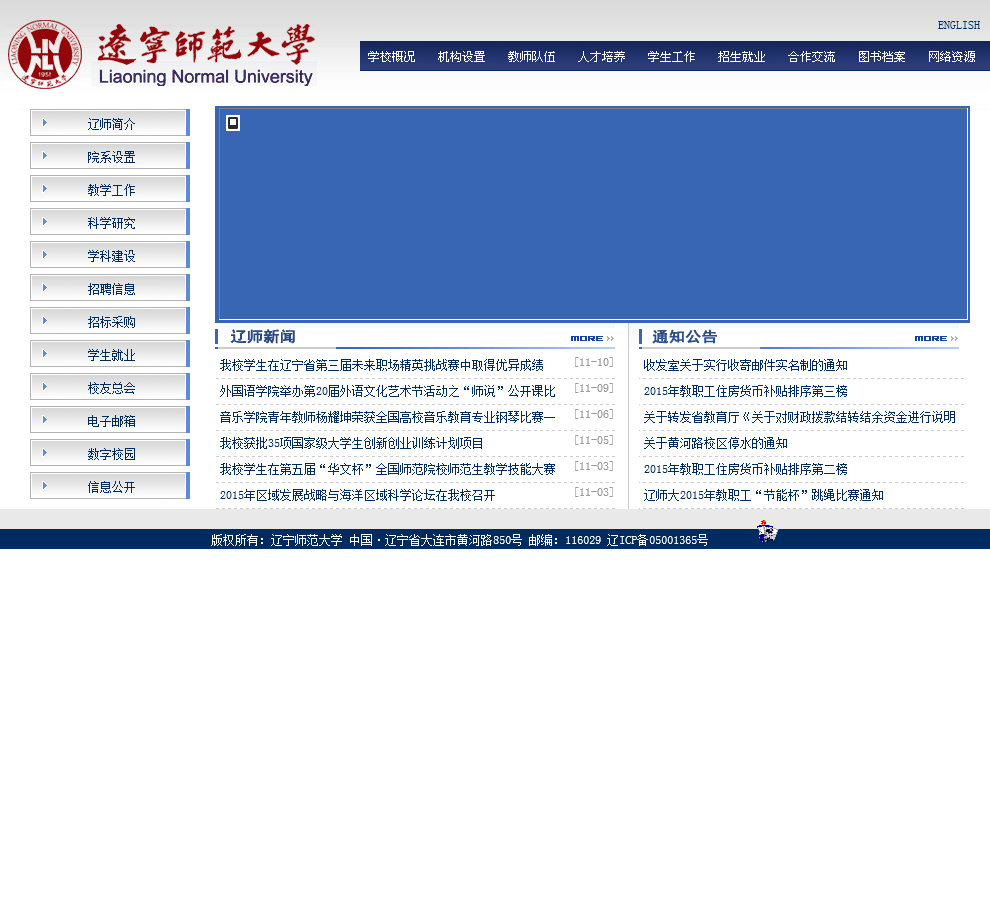The height and width of the screenshot is (900, 990).
Task: Click the [11-06] news date
Action: click(x=593, y=414)
